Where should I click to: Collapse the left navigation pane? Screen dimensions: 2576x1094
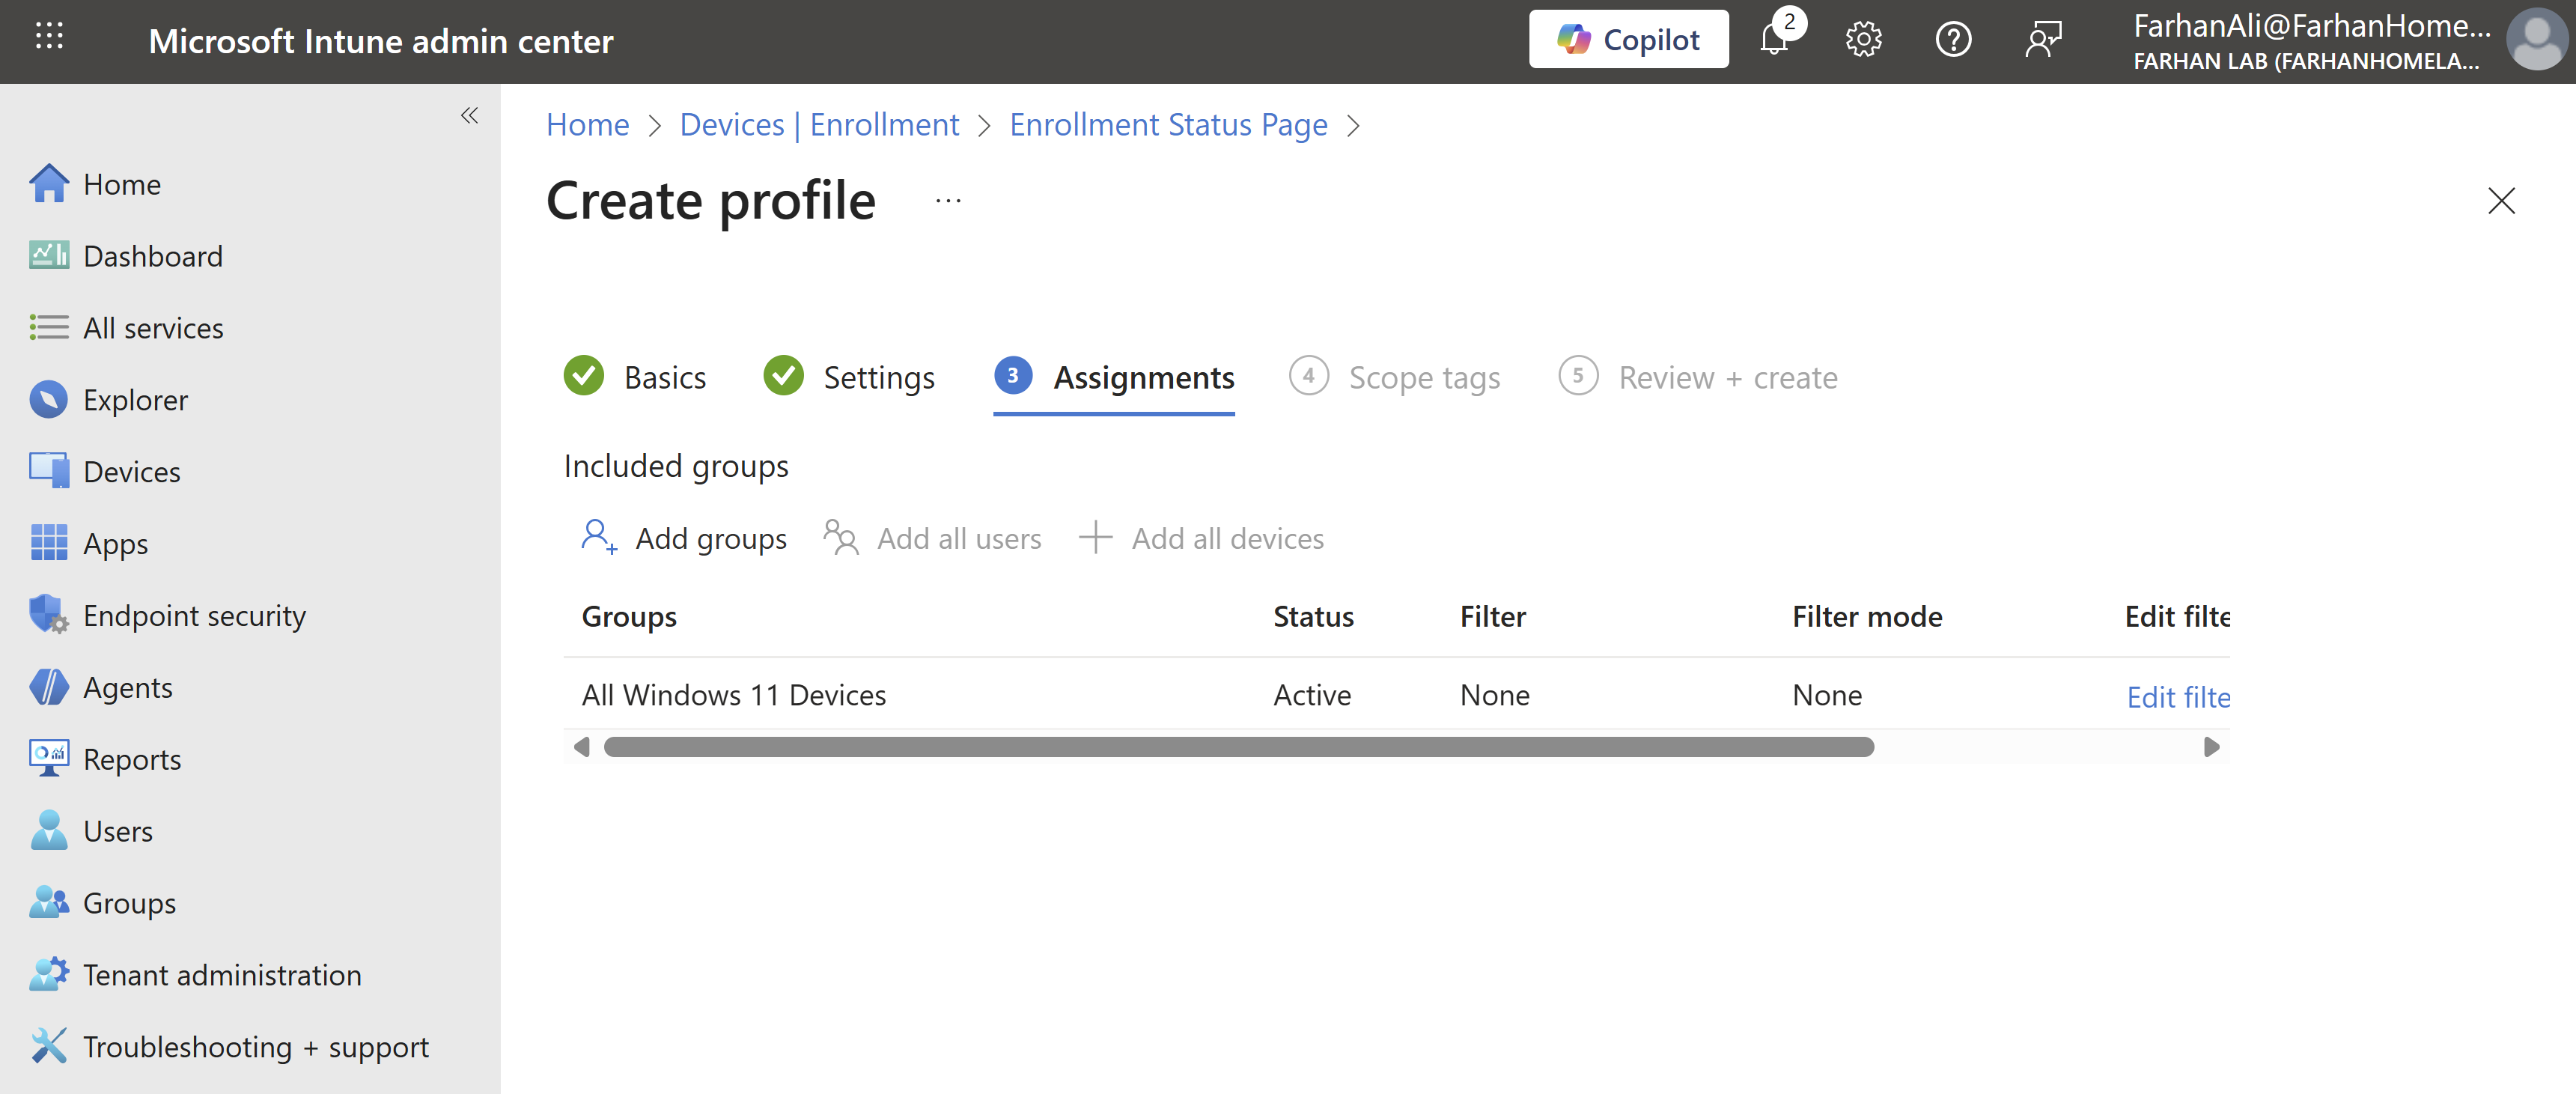coord(469,116)
